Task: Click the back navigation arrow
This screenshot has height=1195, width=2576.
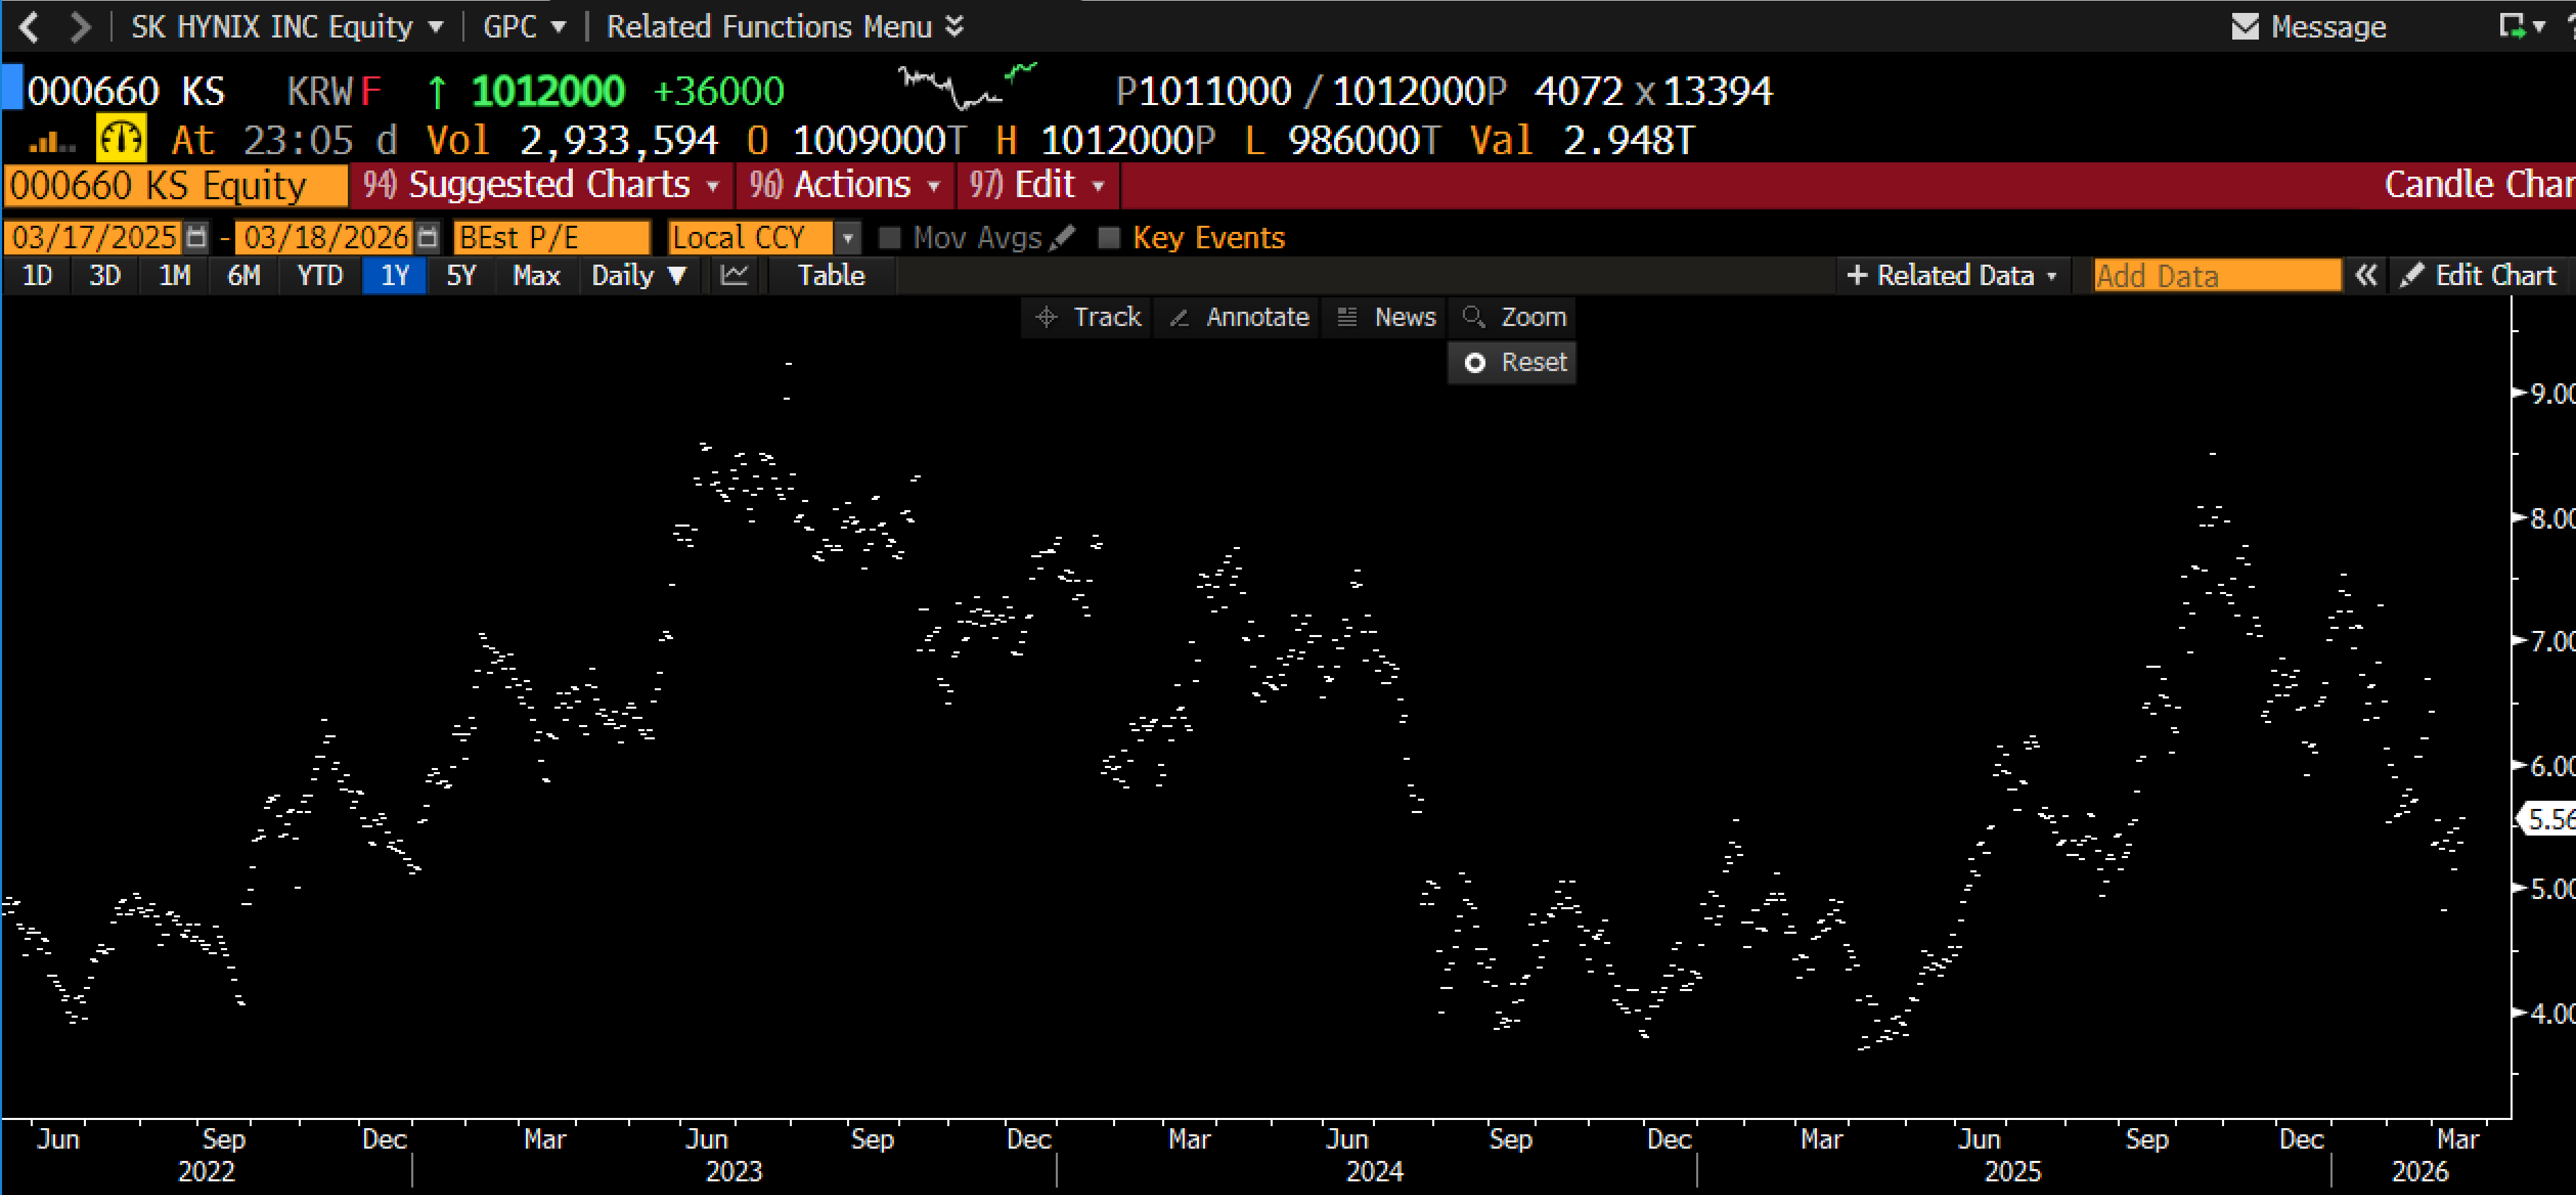Action: click(29, 27)
